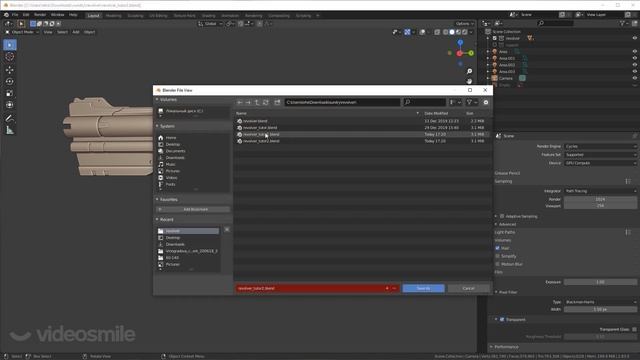Open the Render menu
This screenshot has height=360, width=640.
click(x=40, y=15)
